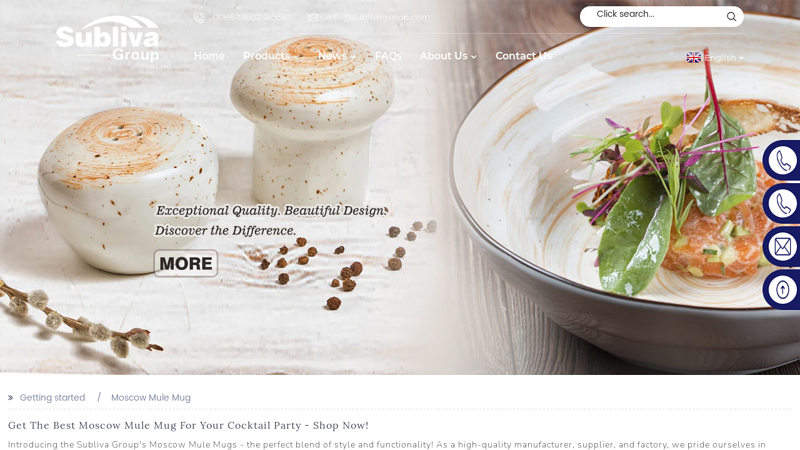The width and height of the screenshot is (800, 450).
Task: Click the first phone icon in the sidebar
Action: pos(782,160)
